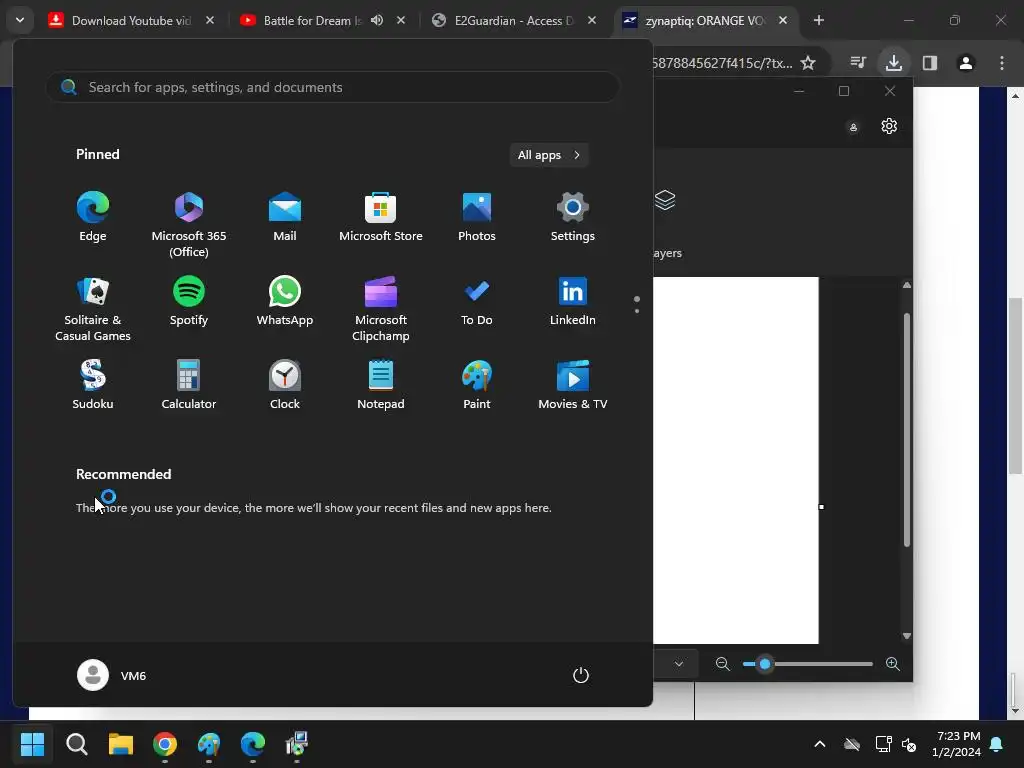Open the VM6 user account menu
The image size is (1024, 768).
click(112, 675)
